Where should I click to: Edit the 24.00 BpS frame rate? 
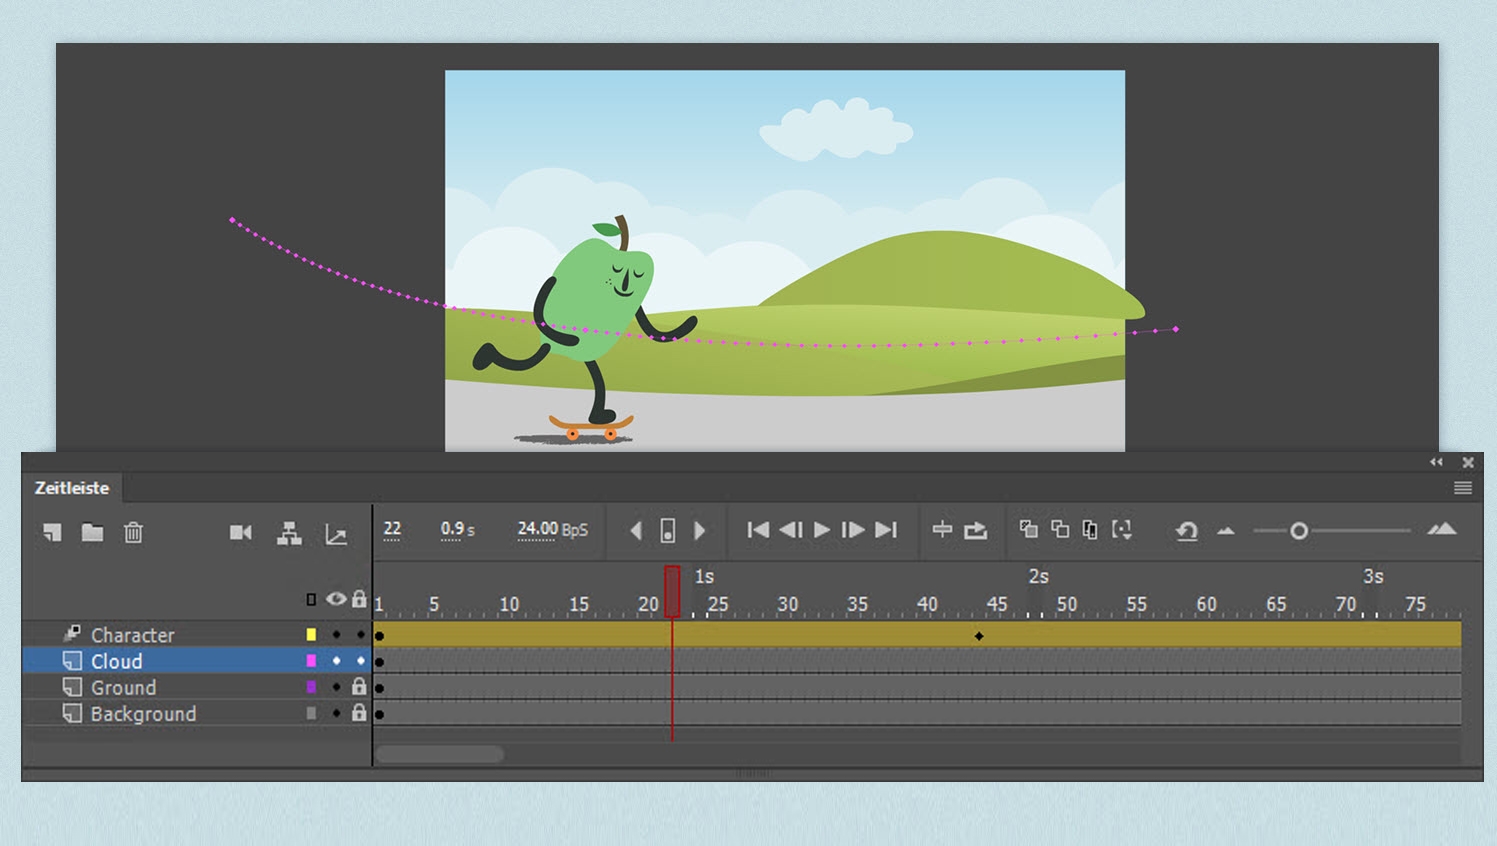(552, 529)
